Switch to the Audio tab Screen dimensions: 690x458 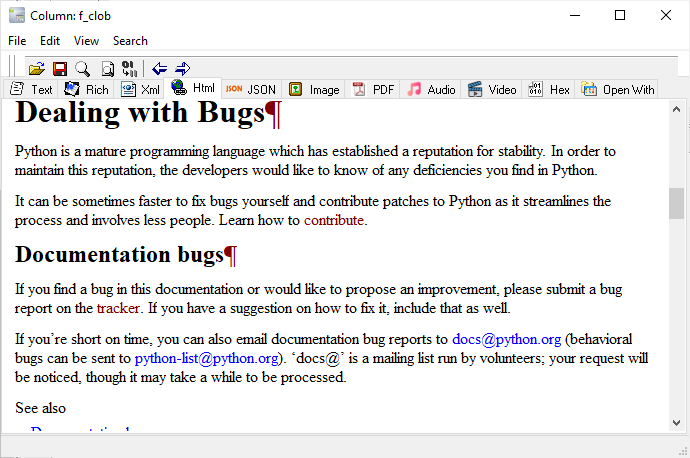click(x=431, y=89)
